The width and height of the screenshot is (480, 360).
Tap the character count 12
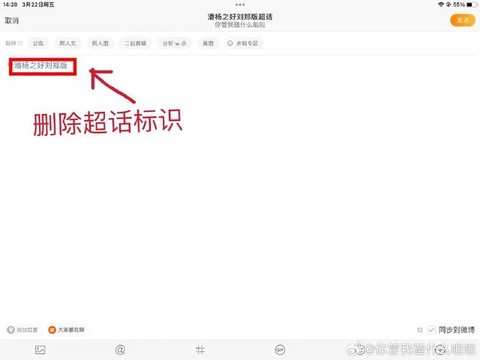pos(420,330)
